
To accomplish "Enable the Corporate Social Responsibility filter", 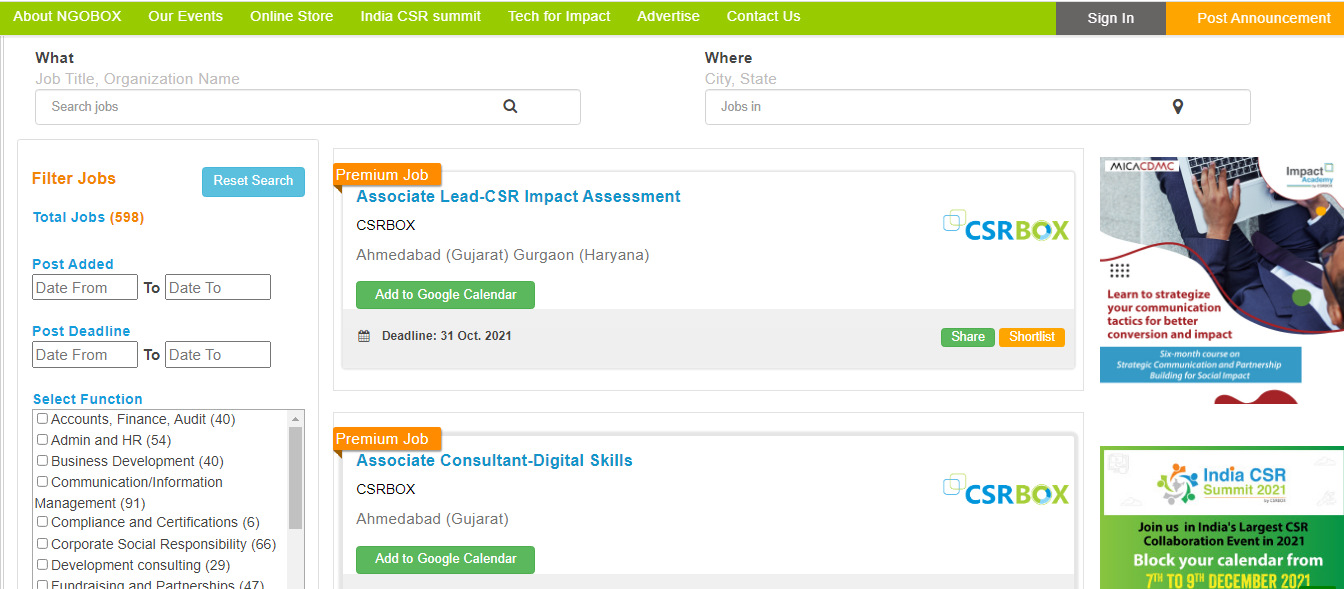I will [42, 544].
